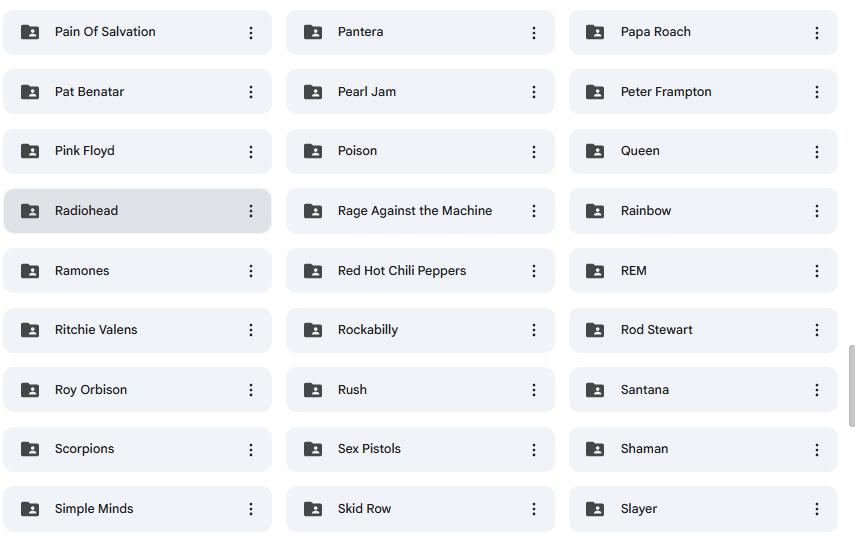Click the shared folder icon next to Queen
This screenshot has width=855, height=539.
pyautogui.click(x=595, y=151)
